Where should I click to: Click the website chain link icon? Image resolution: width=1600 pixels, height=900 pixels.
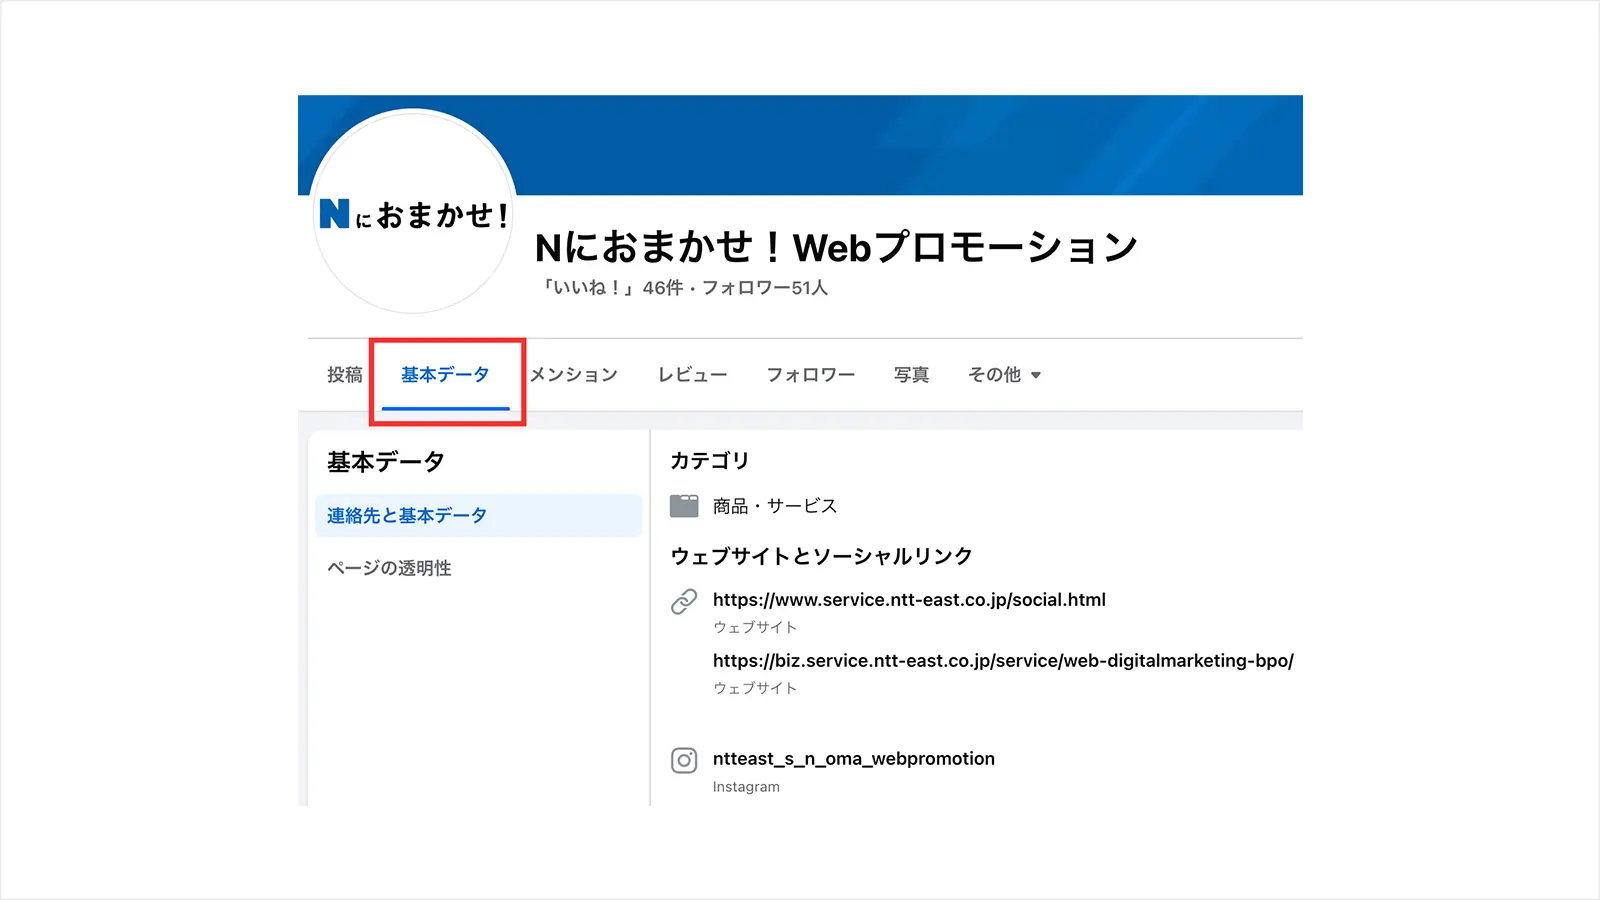pyautogui.click(x=684, y=601)
